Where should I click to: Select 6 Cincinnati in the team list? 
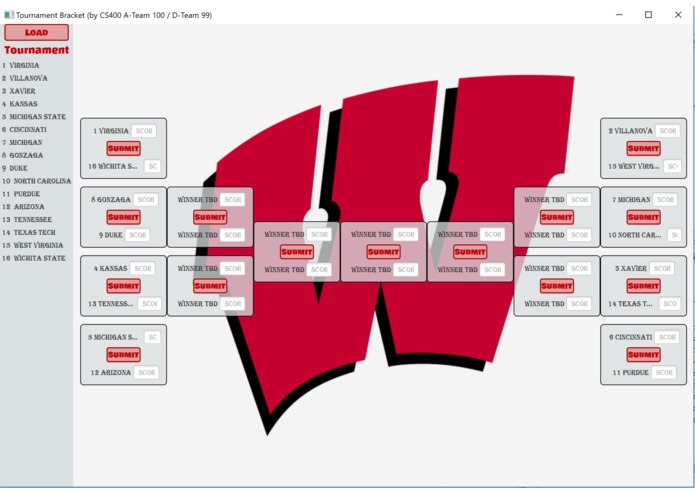(x=24, y=129)
